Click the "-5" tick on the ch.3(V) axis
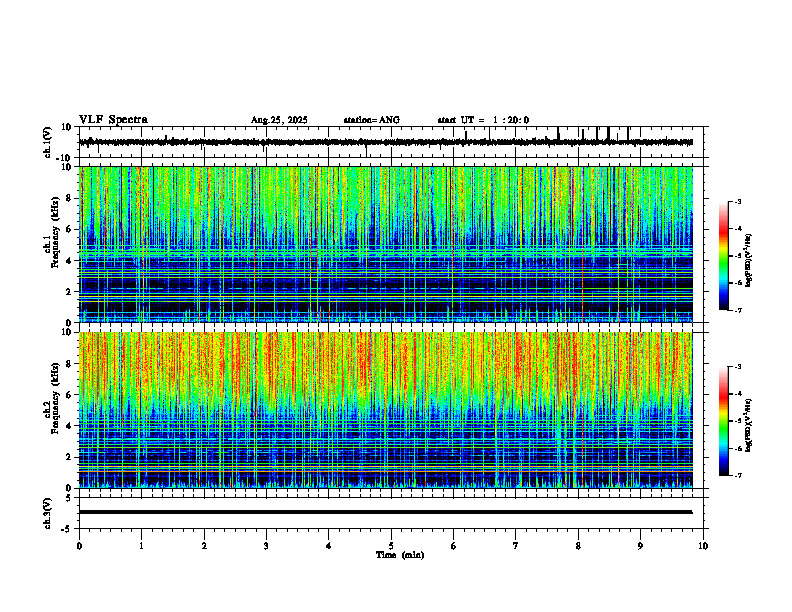 [67, 529]
